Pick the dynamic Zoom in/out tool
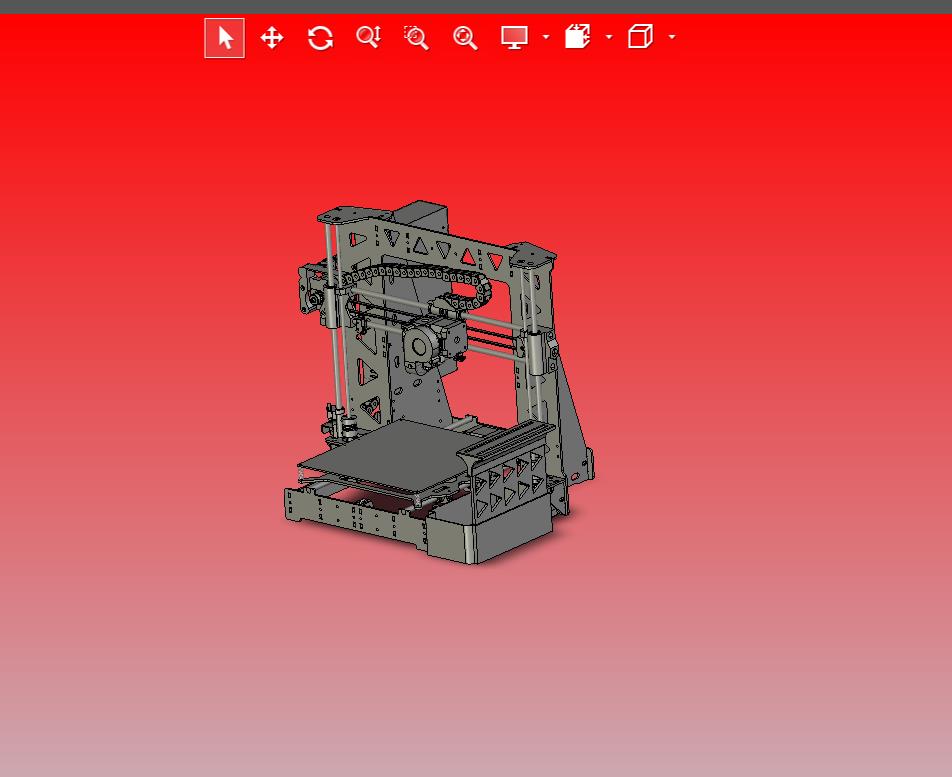 click(x=369, y=38)
